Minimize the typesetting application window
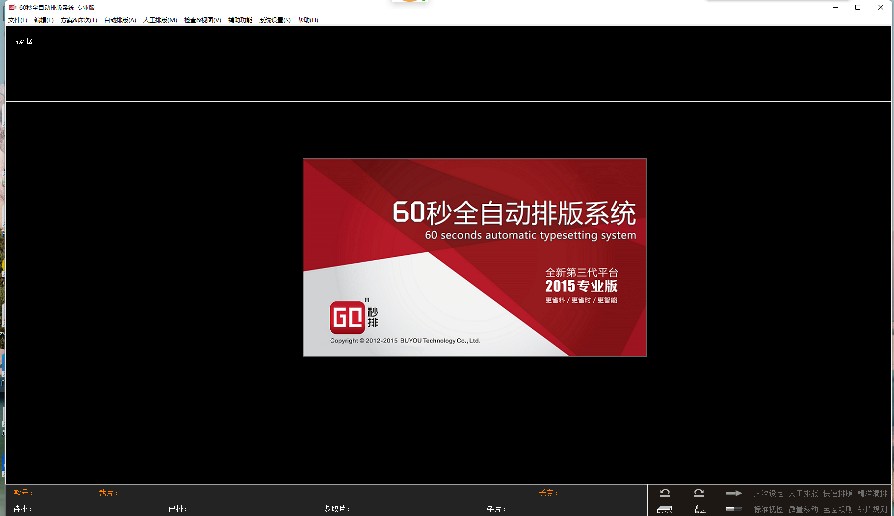This screenshot has width=894, height=516. point(836,7)
